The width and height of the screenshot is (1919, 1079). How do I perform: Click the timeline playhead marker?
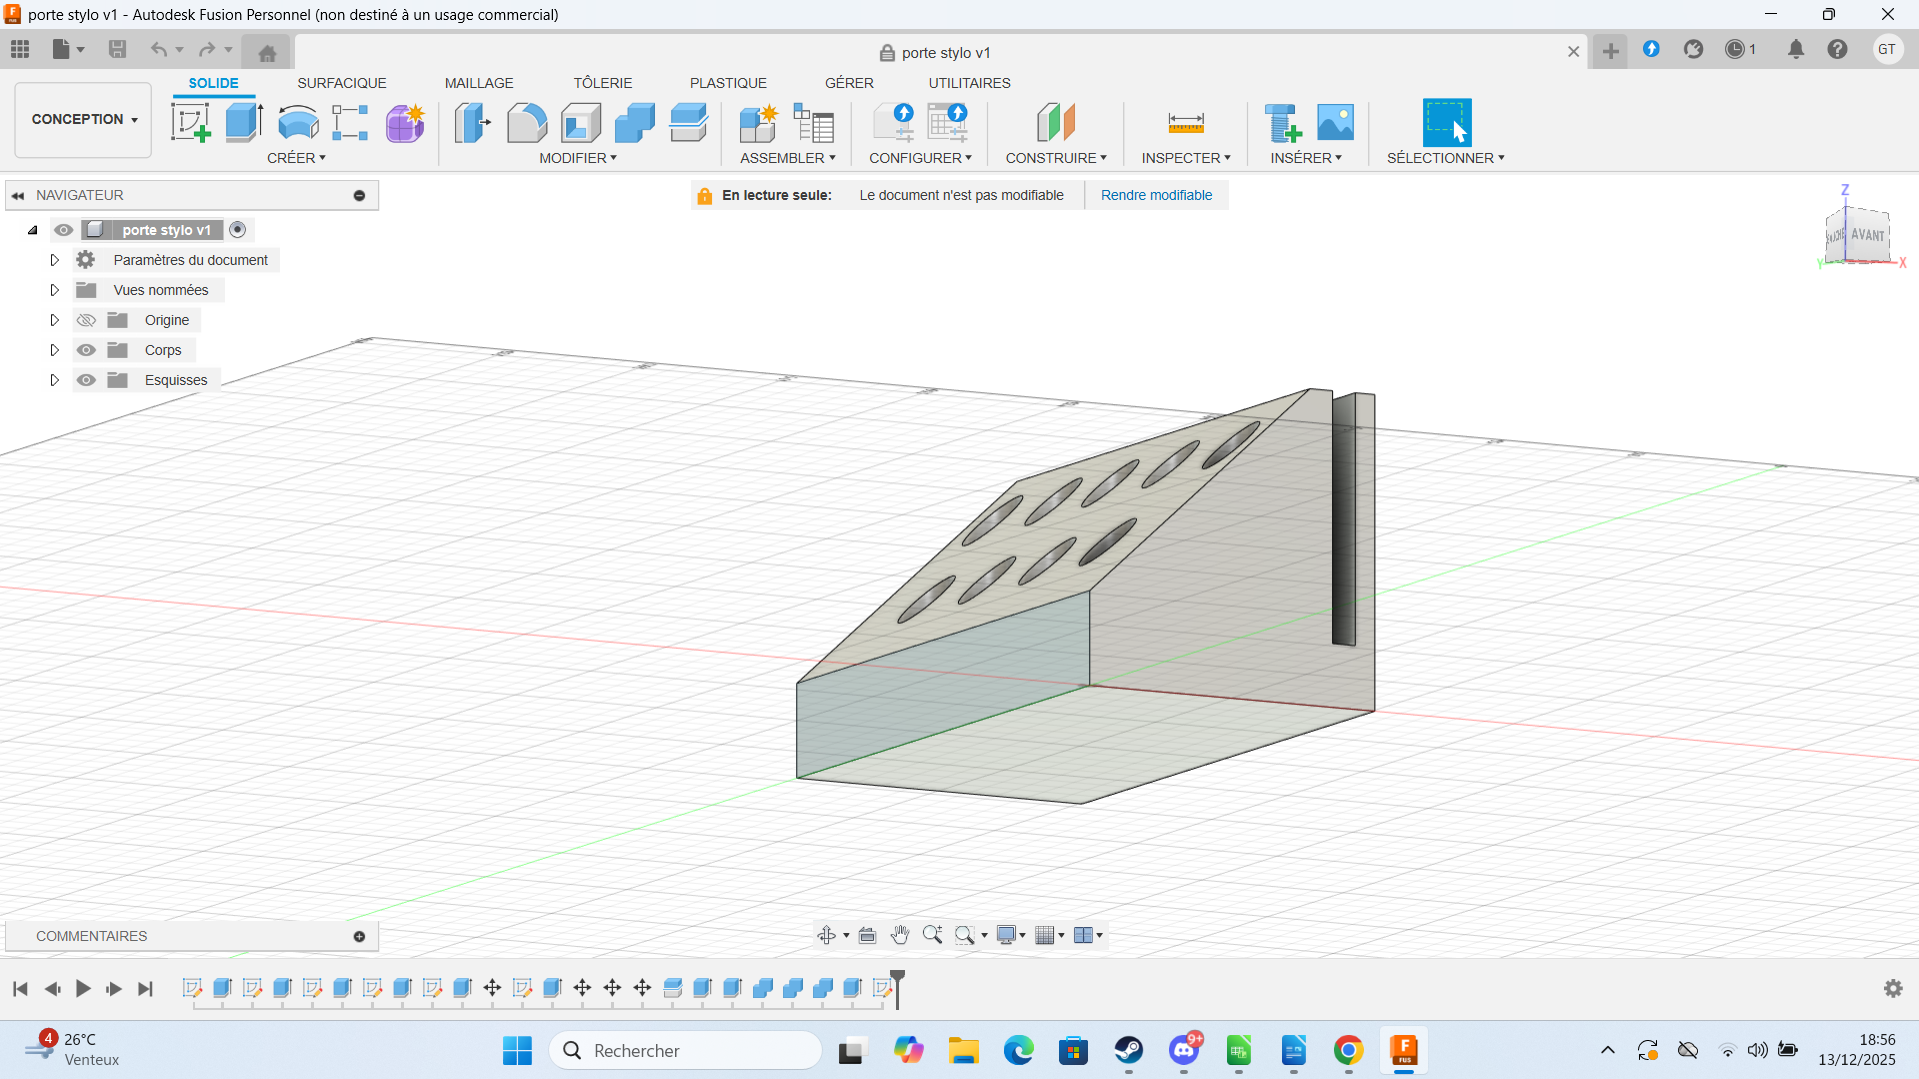[x=898, y=977]
